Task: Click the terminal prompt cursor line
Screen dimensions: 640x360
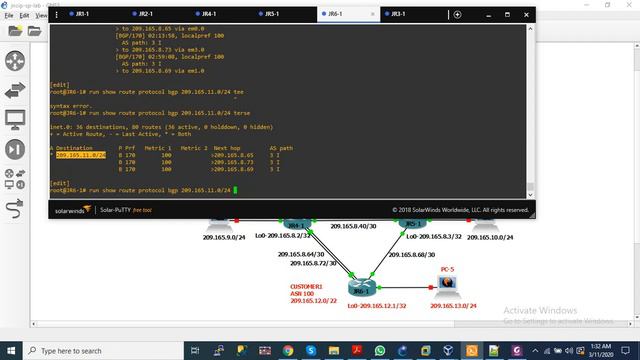Action: tap(143, 190)
